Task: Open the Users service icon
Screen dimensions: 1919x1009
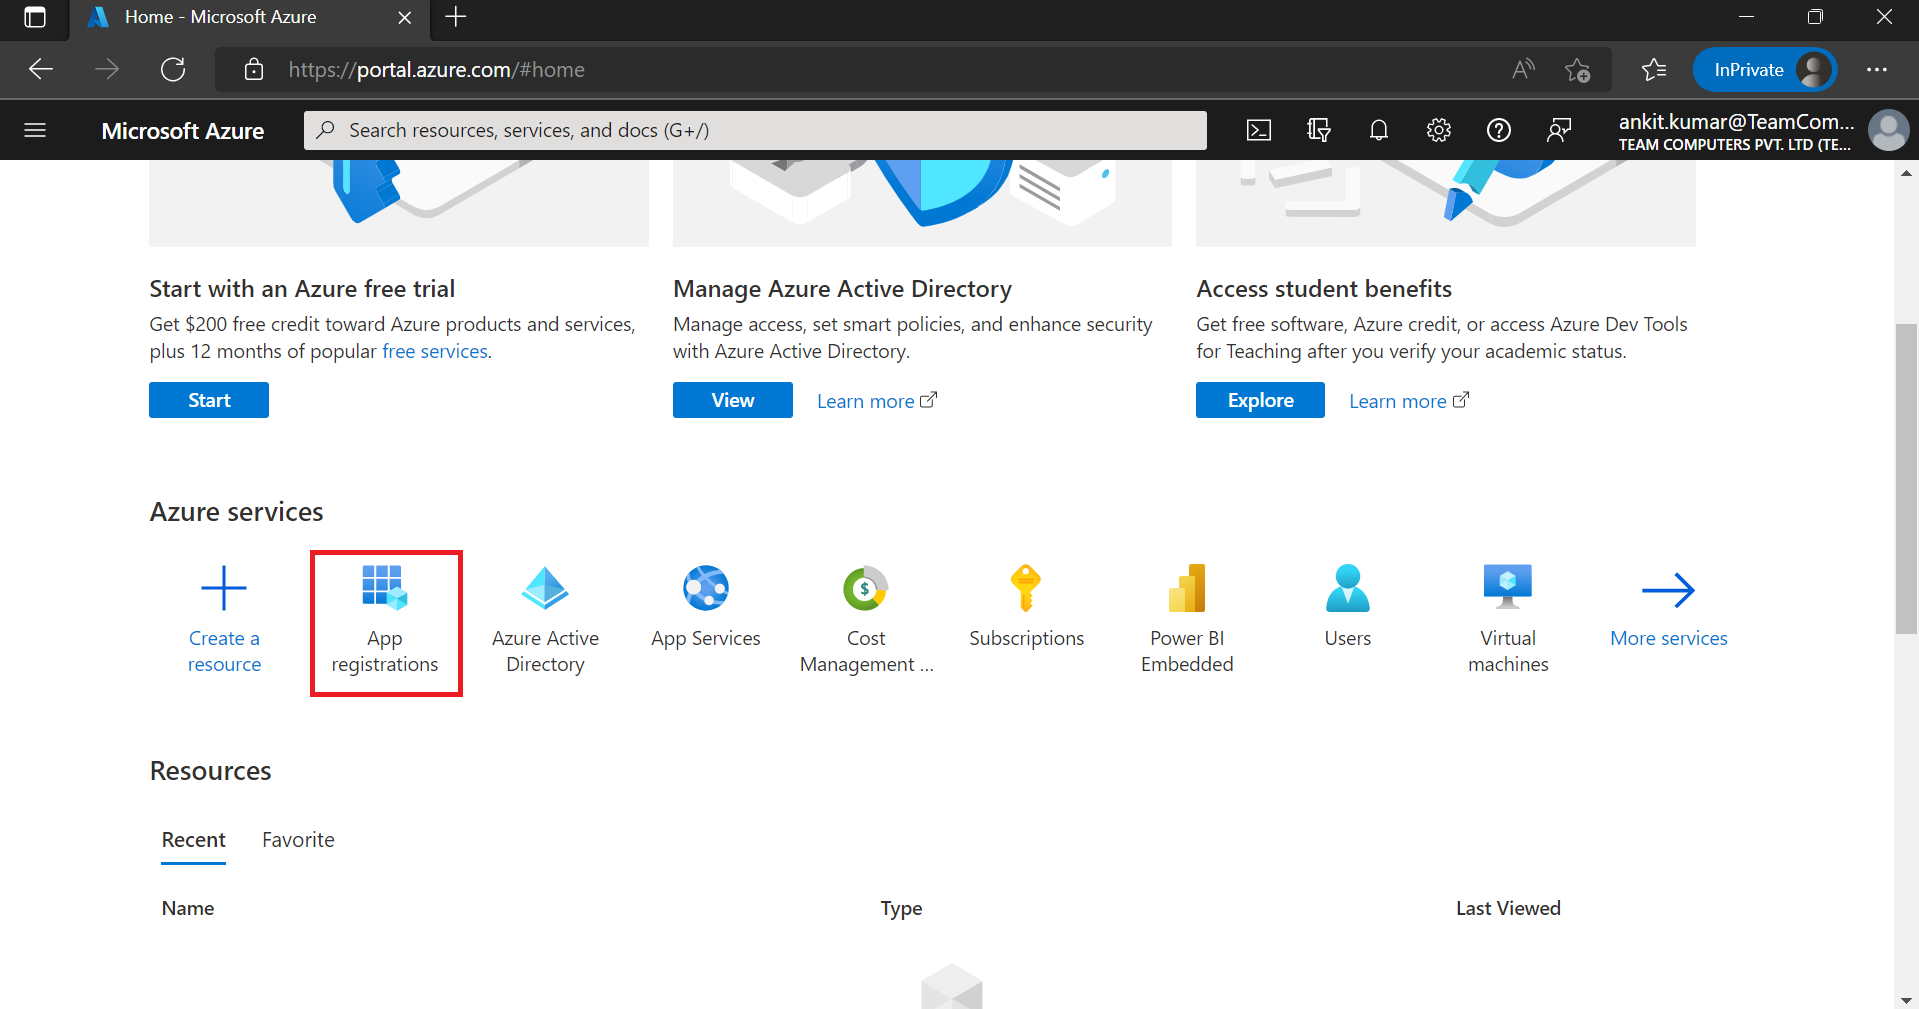Action: [x=1347, y=588]
